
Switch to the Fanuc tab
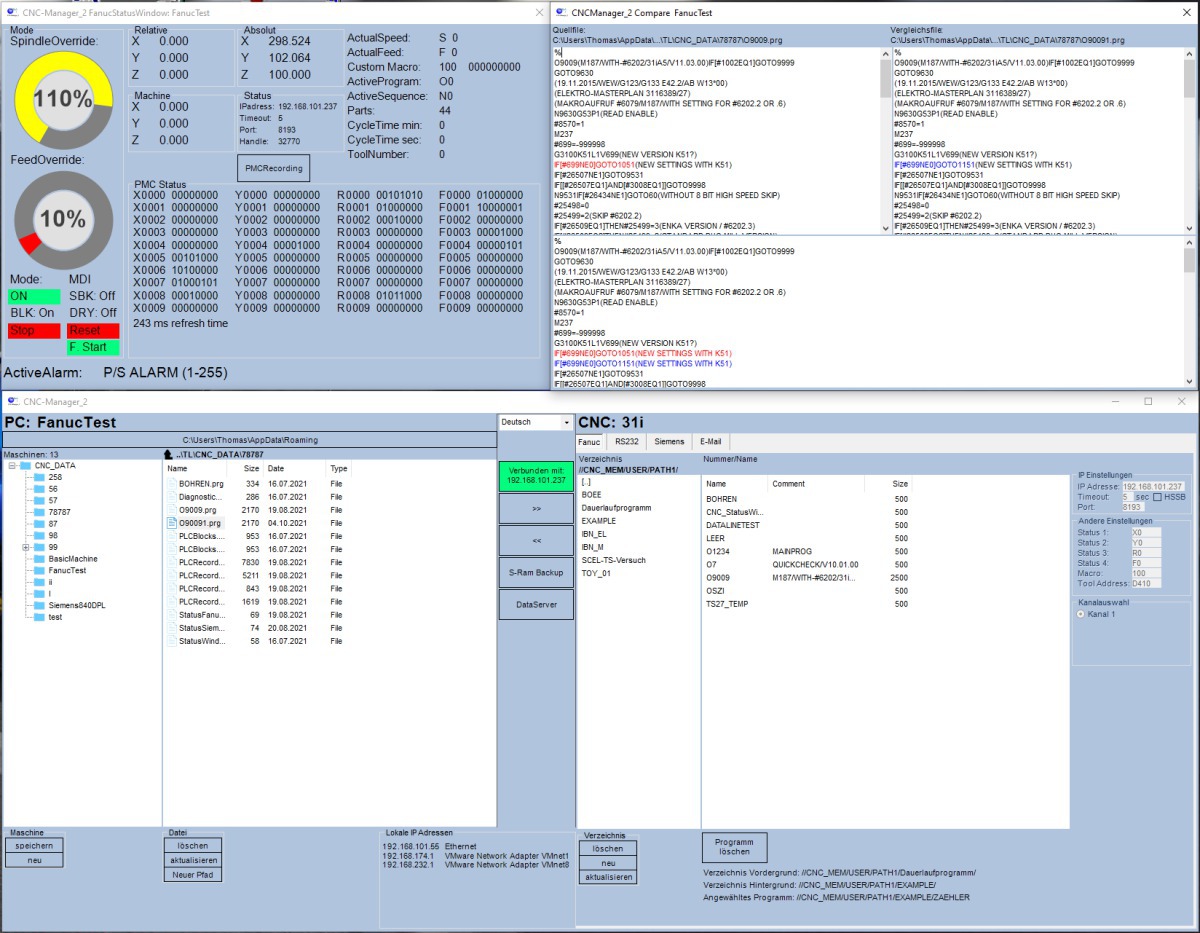click(x=590, y=441)
